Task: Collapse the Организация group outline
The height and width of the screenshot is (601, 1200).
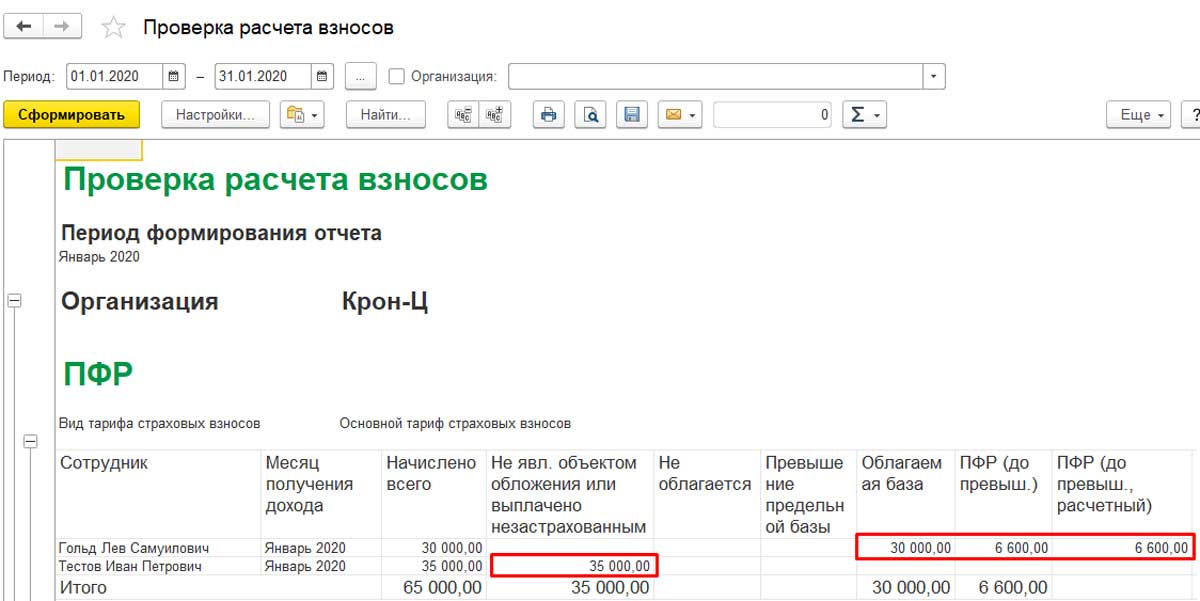Action: pyautogui.click(x=14, y=300)
